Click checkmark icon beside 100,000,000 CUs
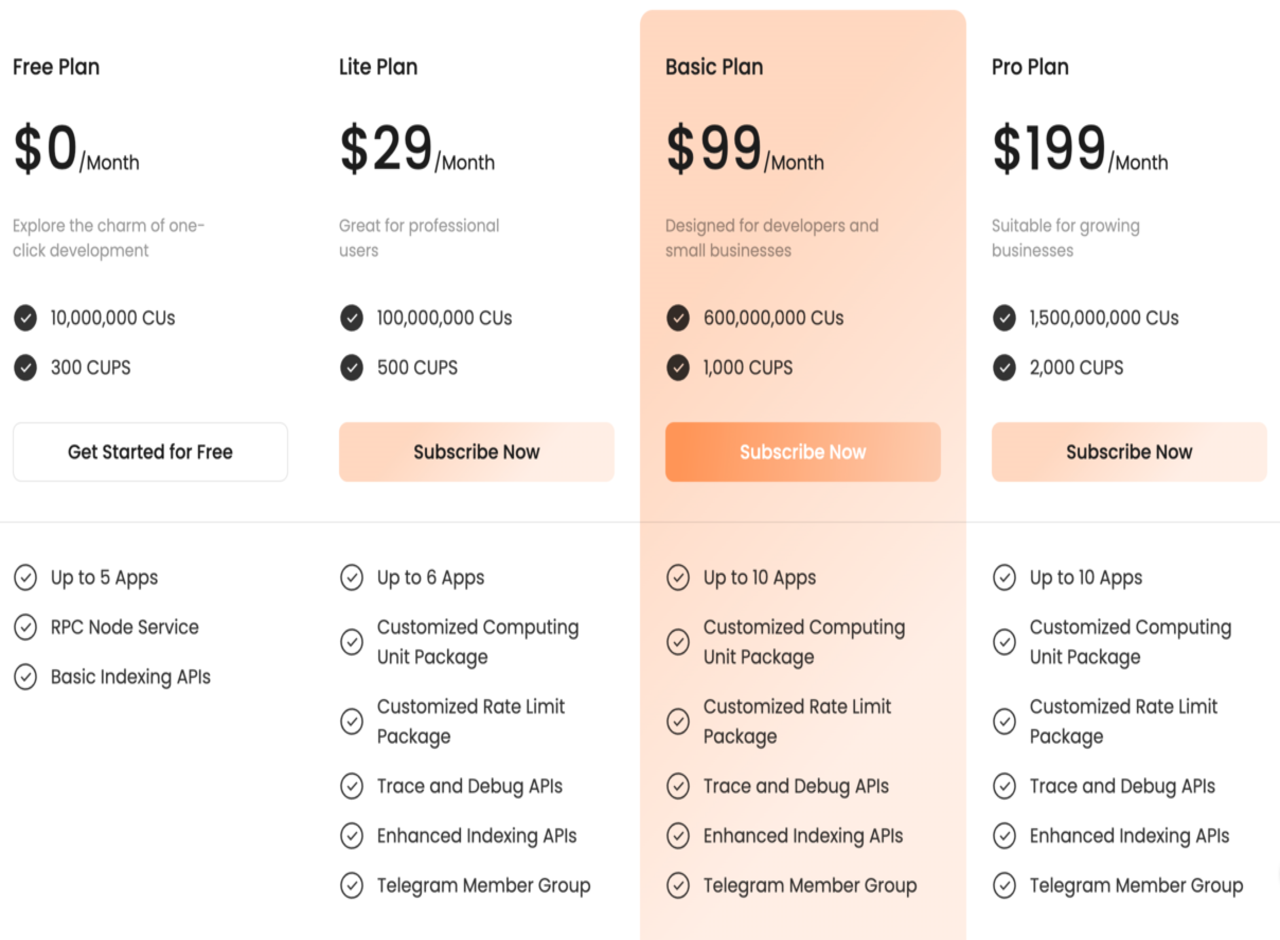The height and width of the screenshot is (940, 1280). pyautogui.click(x=351, y=318)
